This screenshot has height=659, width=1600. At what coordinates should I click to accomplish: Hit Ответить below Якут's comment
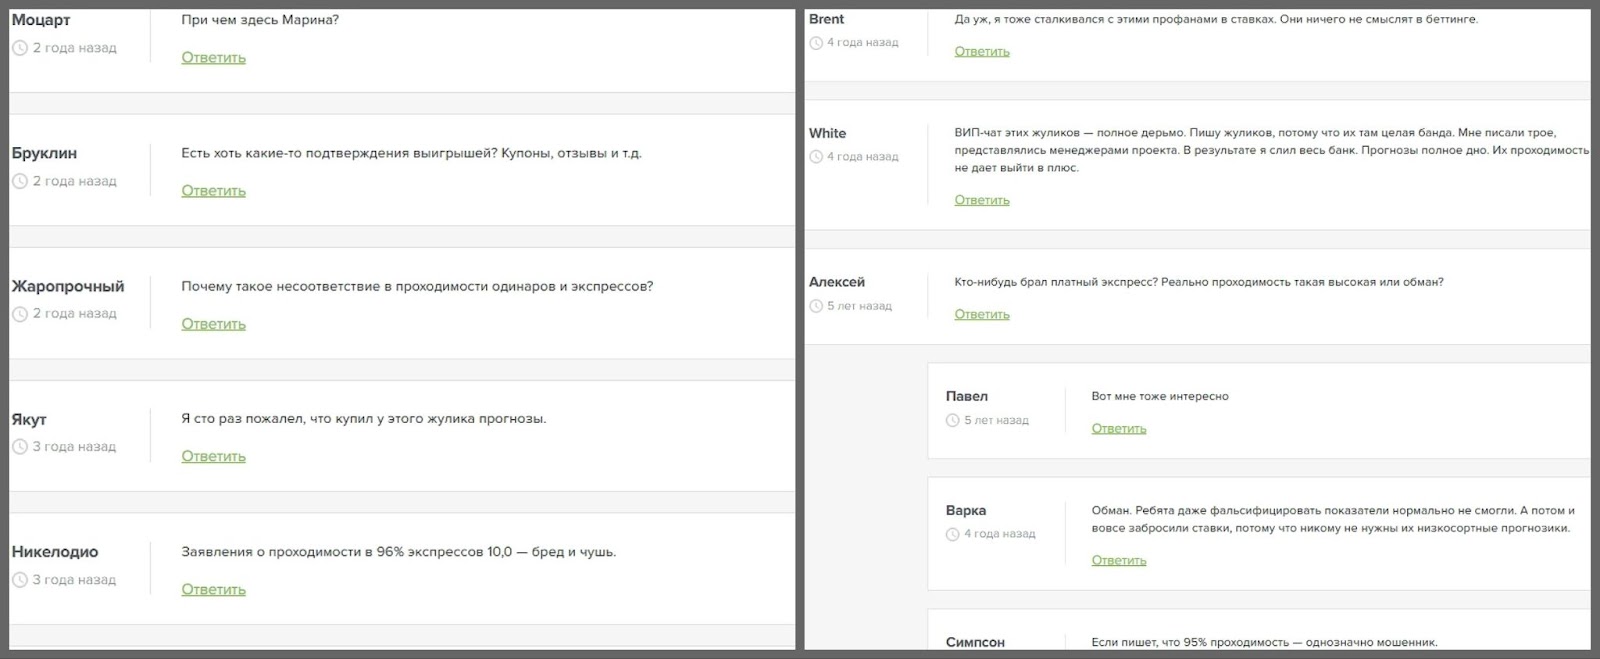(x=213, y=457)
